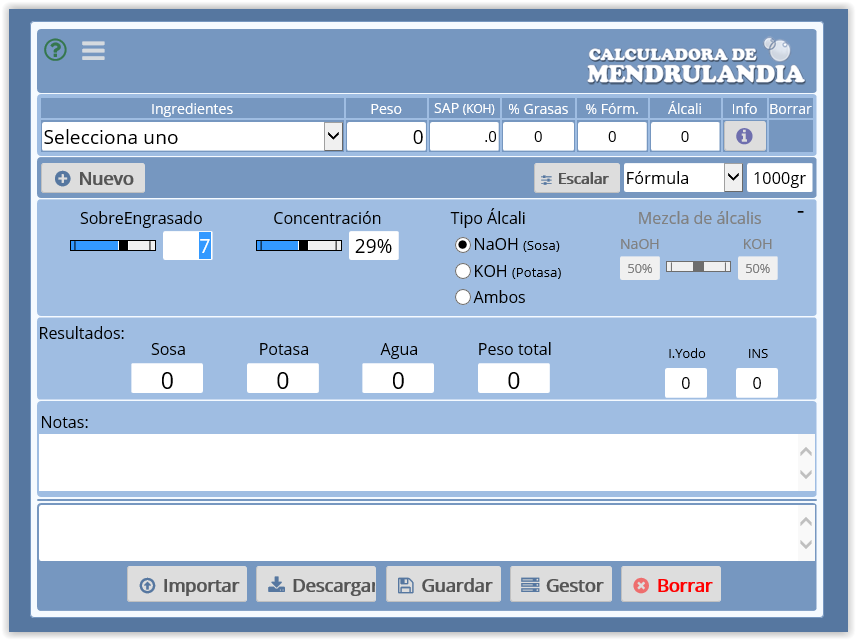Click the Concentración 29% field
The height and width of the screenshot is (640, 856).
tap(374, 246)
